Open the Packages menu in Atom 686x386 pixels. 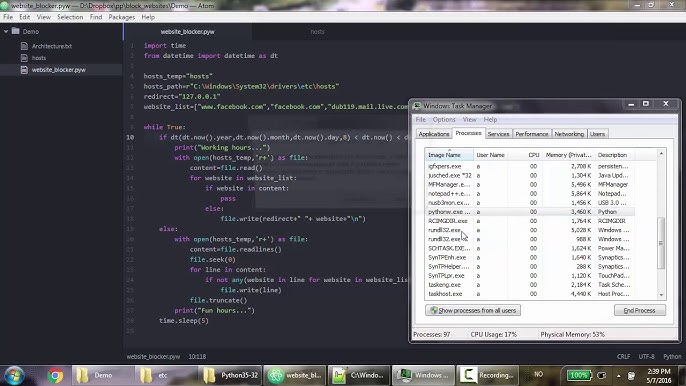pos(122,17)
